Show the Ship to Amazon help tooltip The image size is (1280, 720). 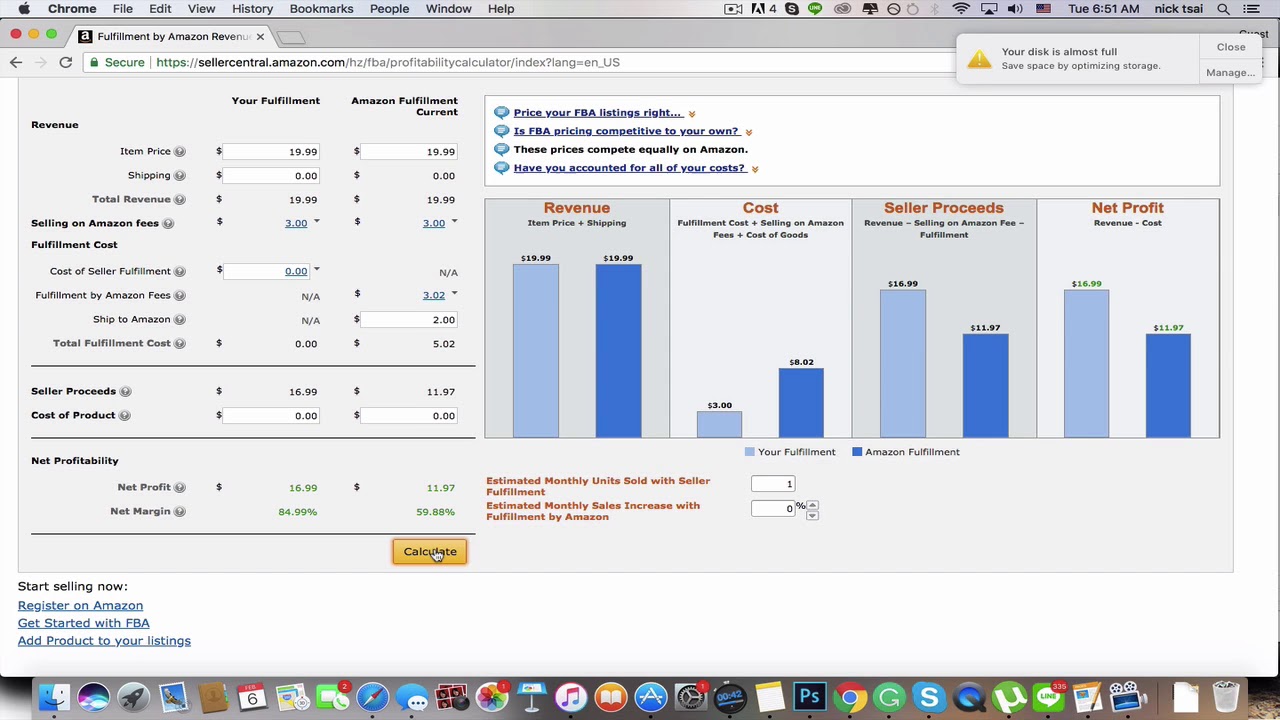(x=180, y=320)
